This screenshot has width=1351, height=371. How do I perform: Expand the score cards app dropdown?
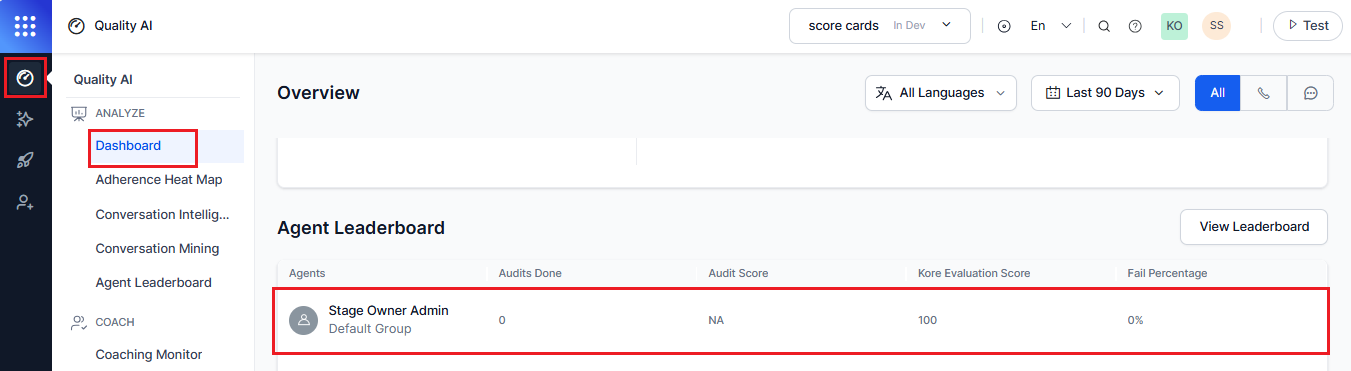pyautogui.click(x=880, y=26)
